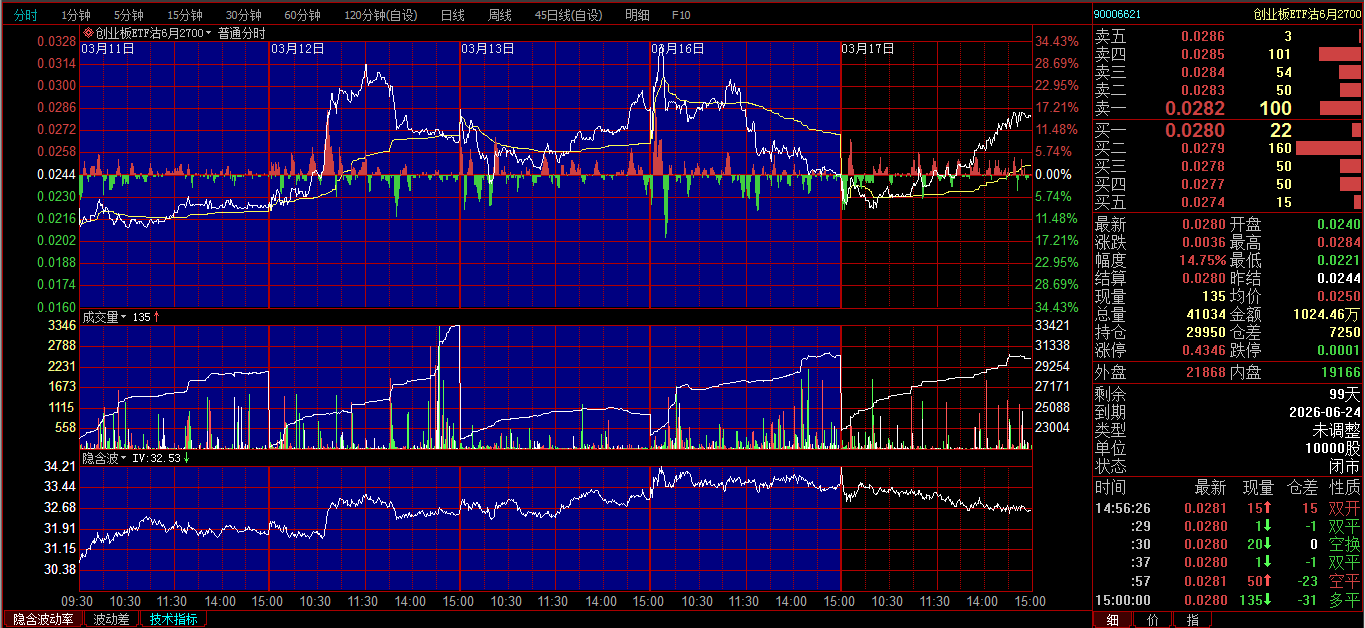This screenshot has width=1365, height=628.
Task: Click the 15:00:00 trade row
Action: coord(1228,600)
